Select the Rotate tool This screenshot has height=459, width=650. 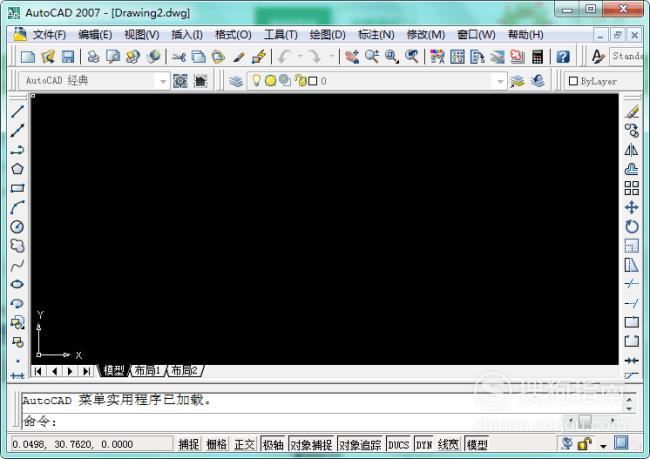(x=632, y=226)
